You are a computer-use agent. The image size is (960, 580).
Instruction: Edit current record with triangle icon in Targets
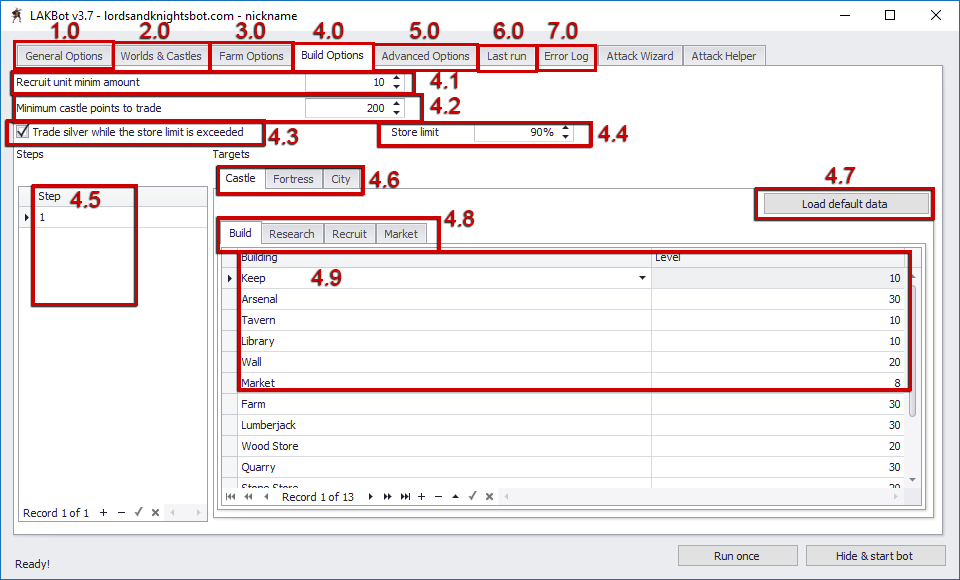(x=456, y=497)
